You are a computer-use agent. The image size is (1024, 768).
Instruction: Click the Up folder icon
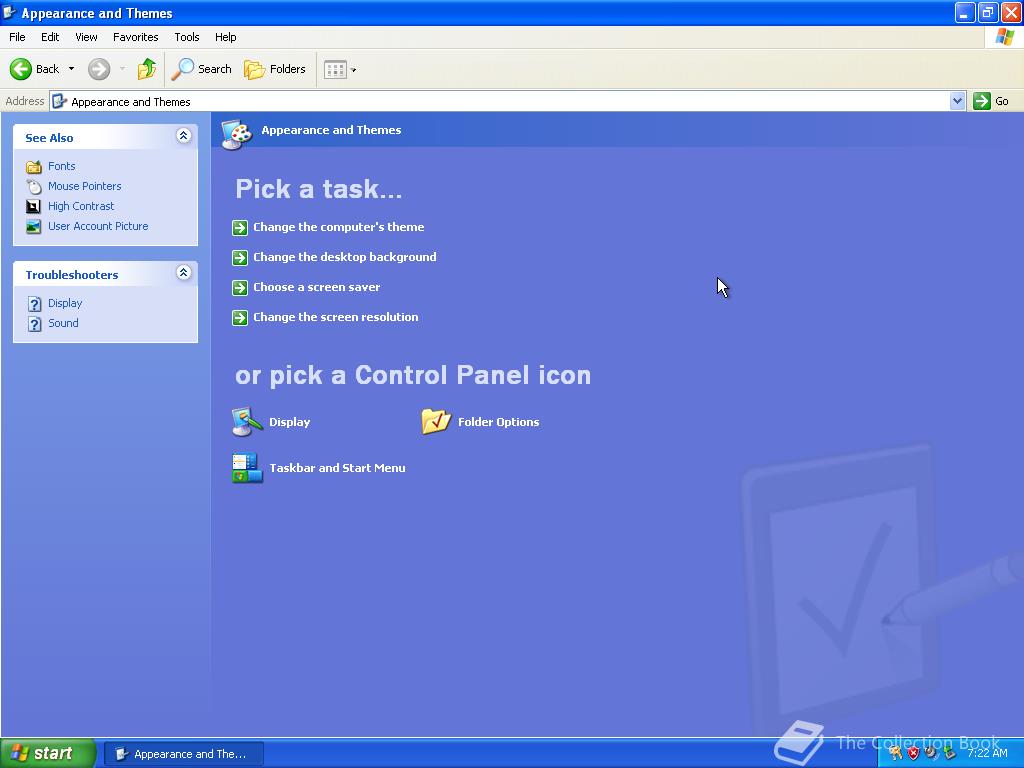tap(146, 69)
